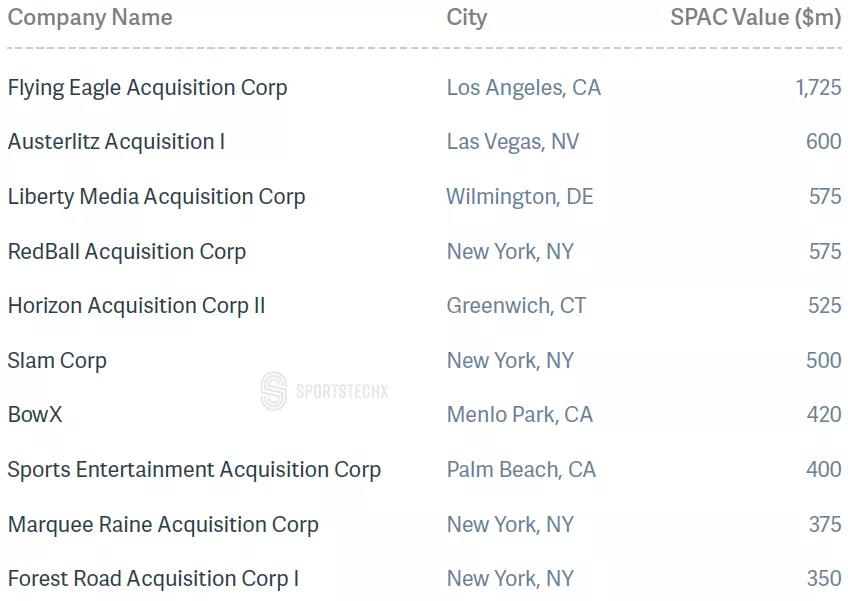Image resolution: width=848 pixels, height=601 pixels.
Task: Click the Menlo Park, CA city cell
Action: 520,415
